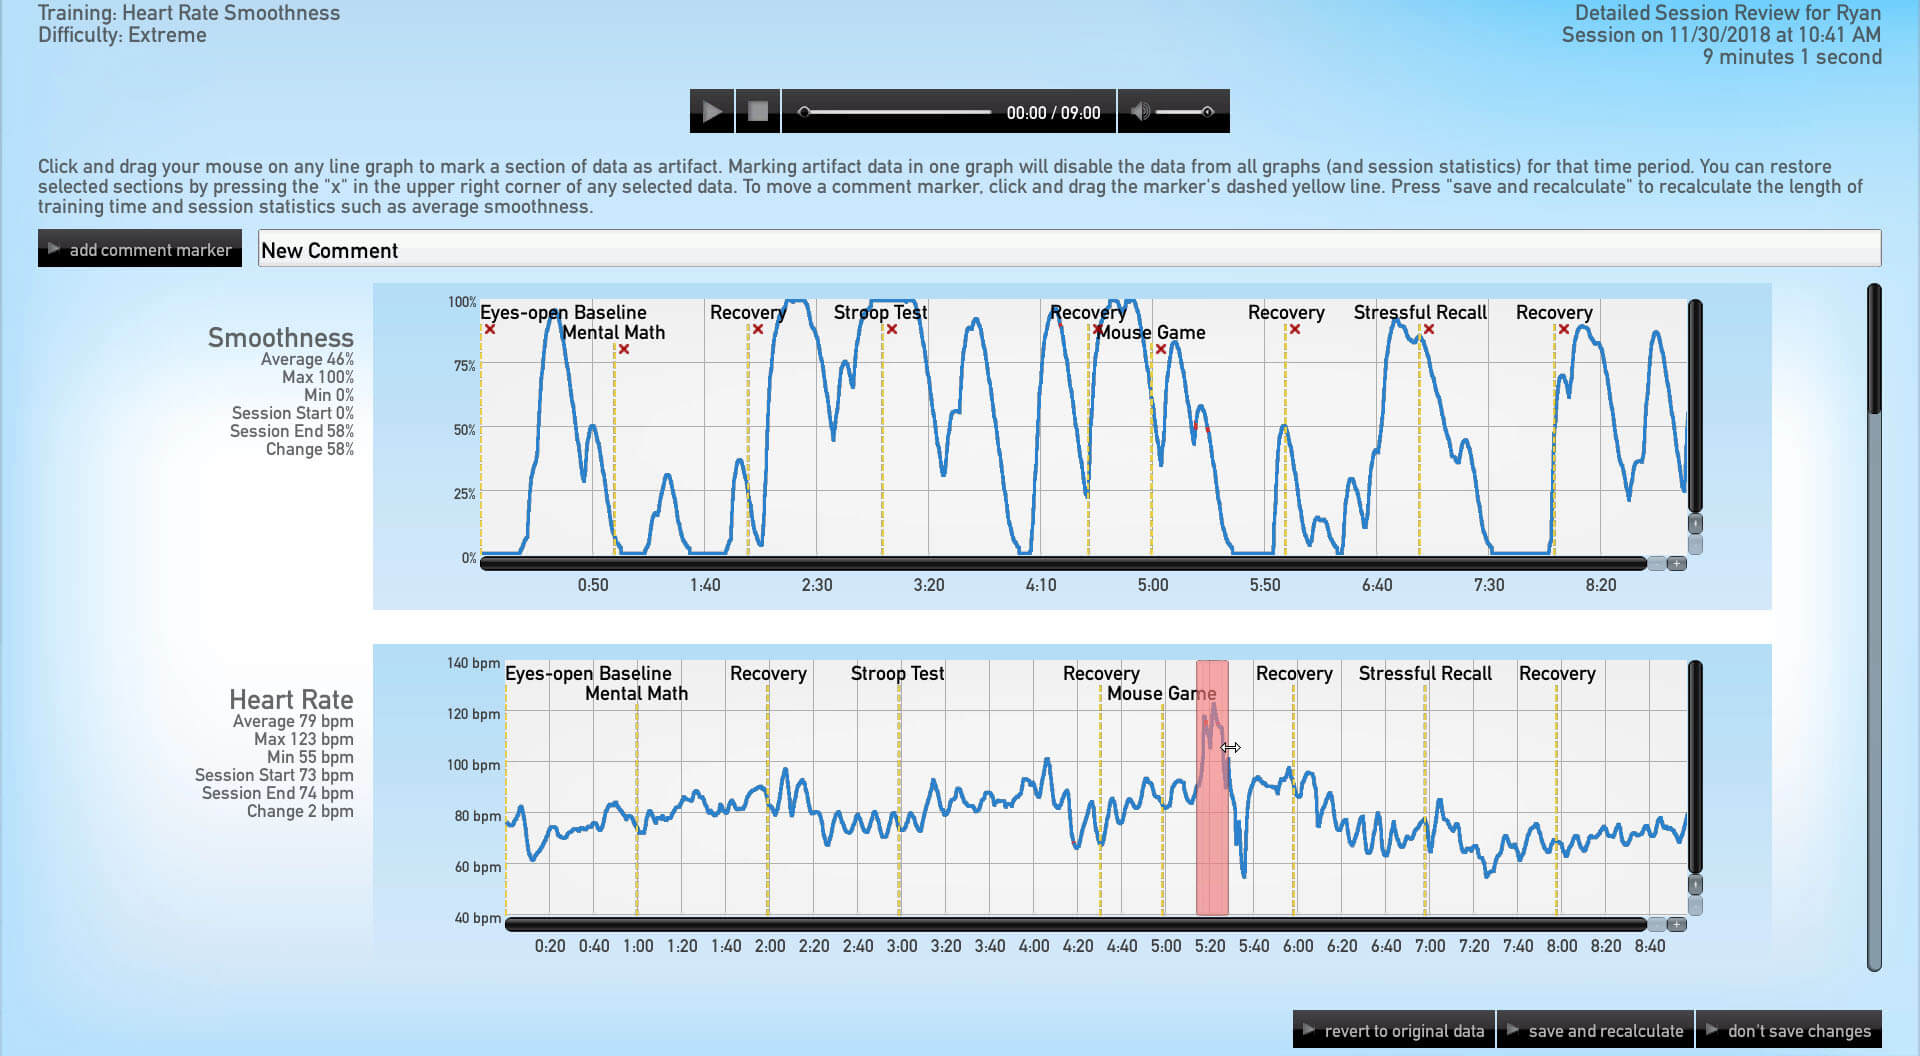
Task: Remove the Eyes-open Baseline marker via red x
Action: pyautogui.click(x=490, y=329)
